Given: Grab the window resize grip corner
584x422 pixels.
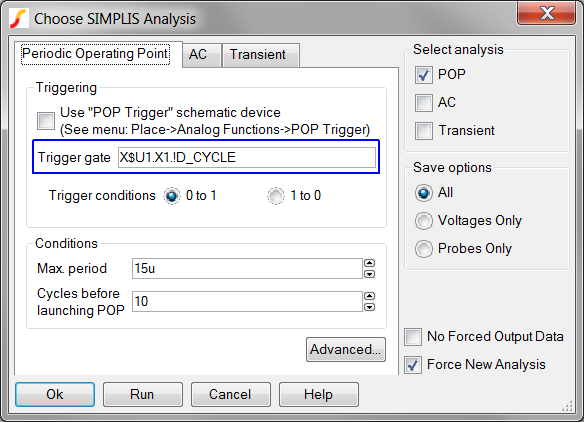Looking at the screenshot, I should click(567, 406).
